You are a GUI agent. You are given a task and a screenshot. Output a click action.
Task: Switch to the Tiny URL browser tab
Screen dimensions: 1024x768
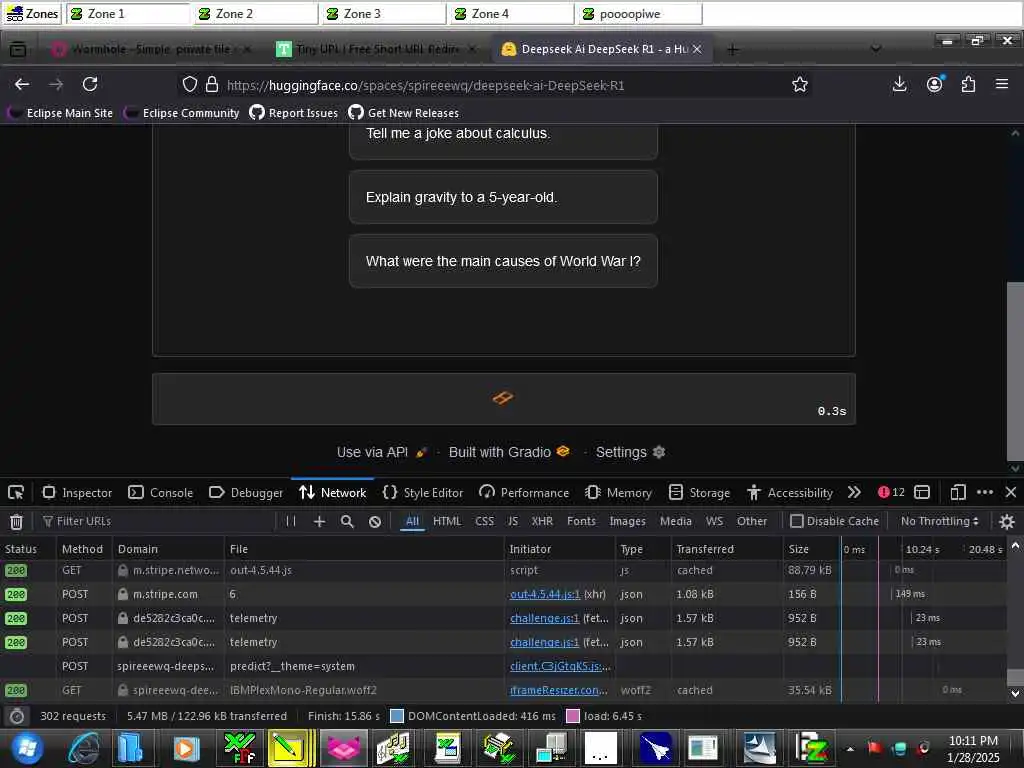tap(375, 50)
